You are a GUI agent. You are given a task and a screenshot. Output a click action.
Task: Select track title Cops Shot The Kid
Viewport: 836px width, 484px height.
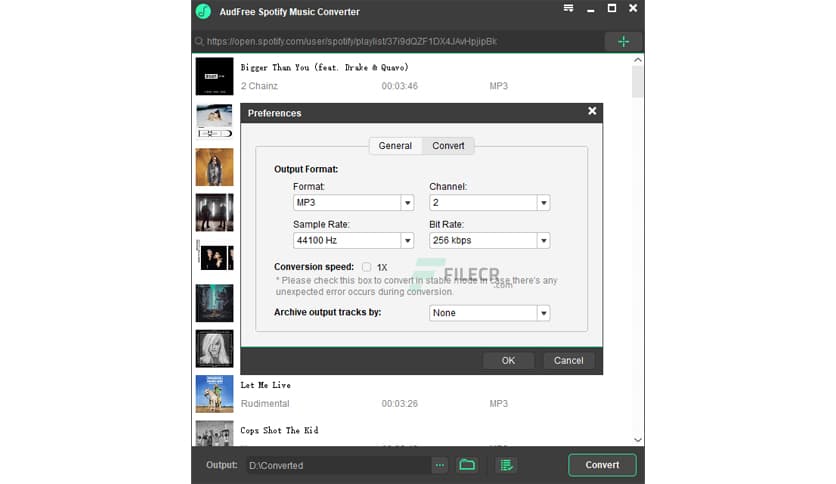(x=279, y=430)
